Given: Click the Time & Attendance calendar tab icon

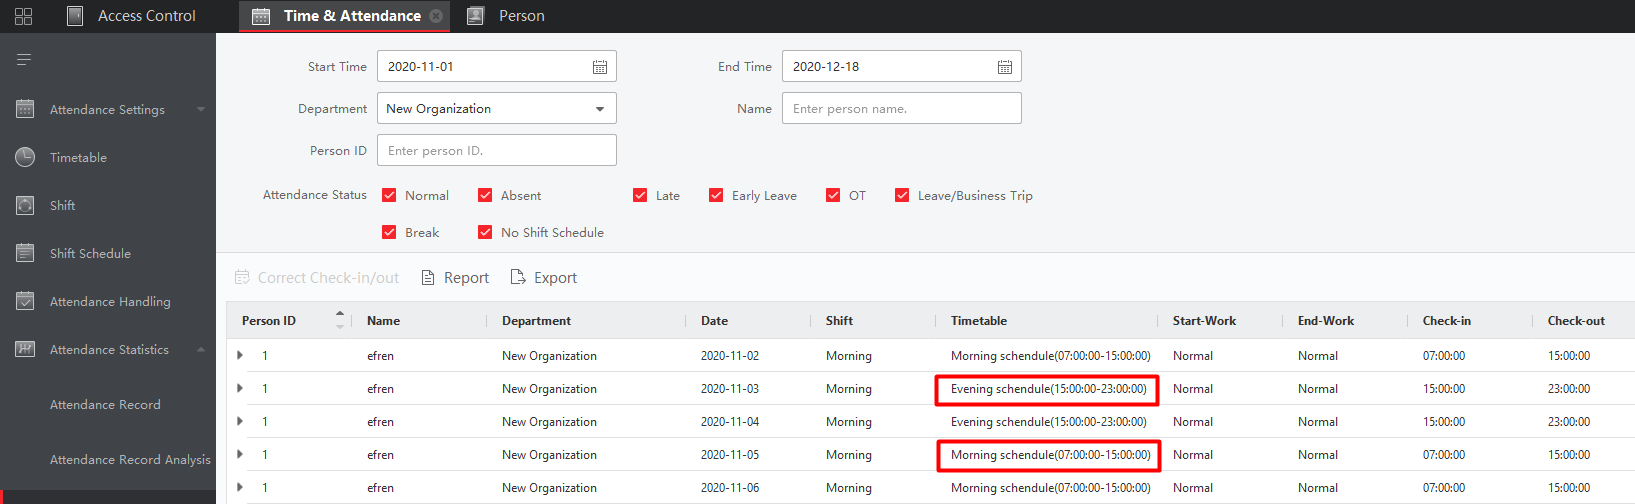Looking at the screenshot, I should point(261,16).
